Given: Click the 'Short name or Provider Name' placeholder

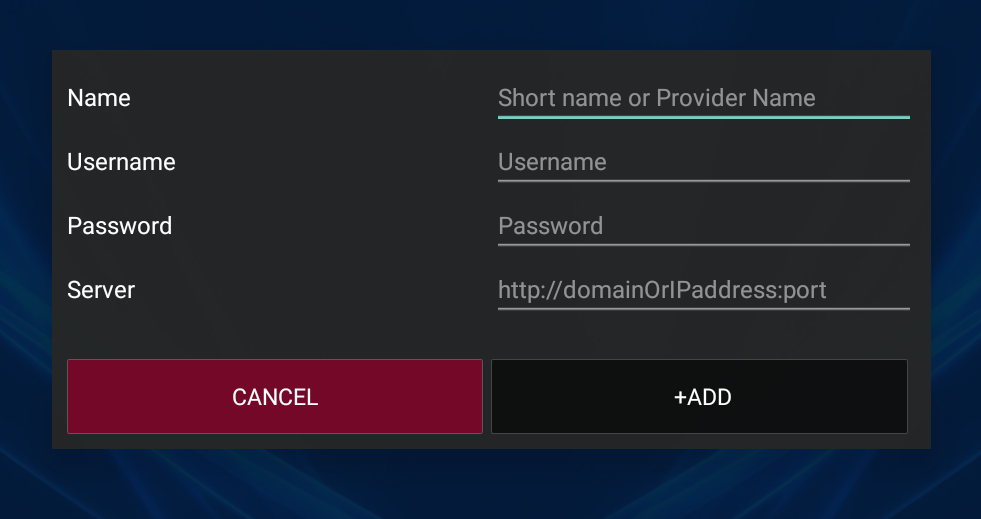Looking at the screenshot, I should click(x=657, y=98).
